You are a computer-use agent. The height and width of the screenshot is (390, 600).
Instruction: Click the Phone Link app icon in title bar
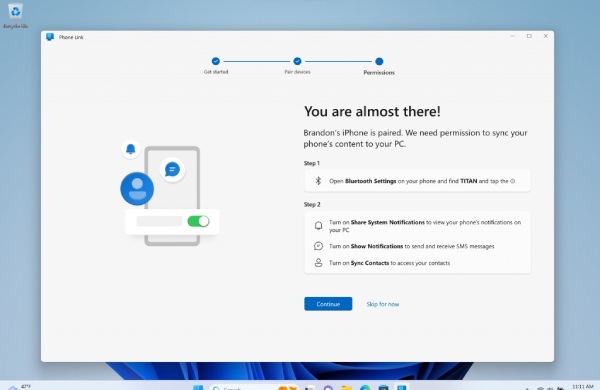click(50, 37)
